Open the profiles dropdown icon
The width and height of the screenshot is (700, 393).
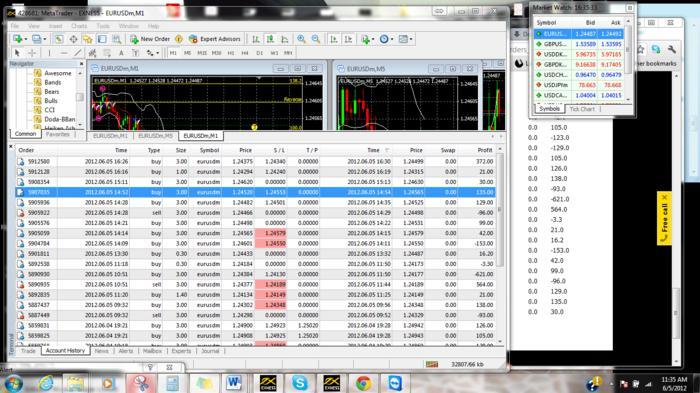tap(38, 39)
